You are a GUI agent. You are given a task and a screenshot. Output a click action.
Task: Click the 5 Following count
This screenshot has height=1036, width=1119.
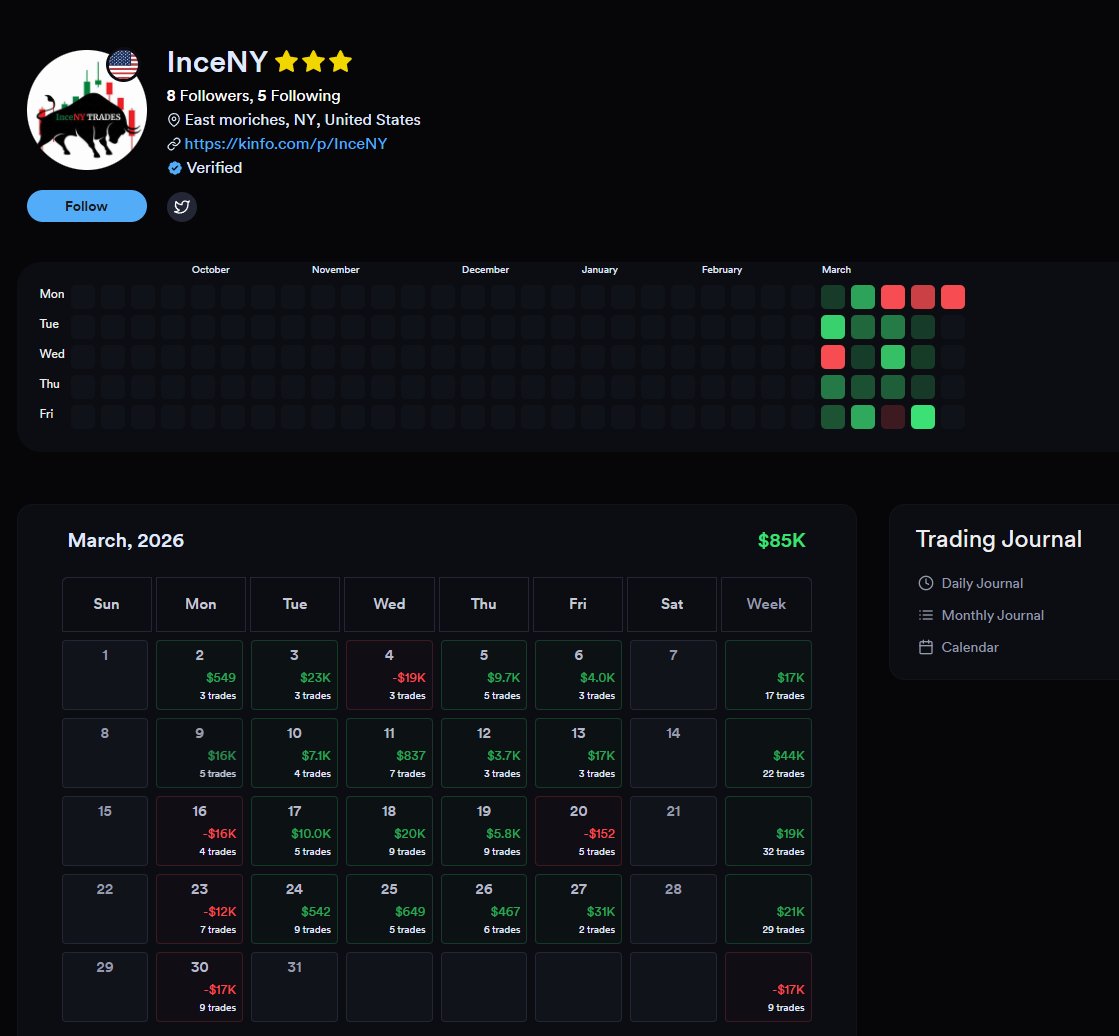tap(298, 96)
